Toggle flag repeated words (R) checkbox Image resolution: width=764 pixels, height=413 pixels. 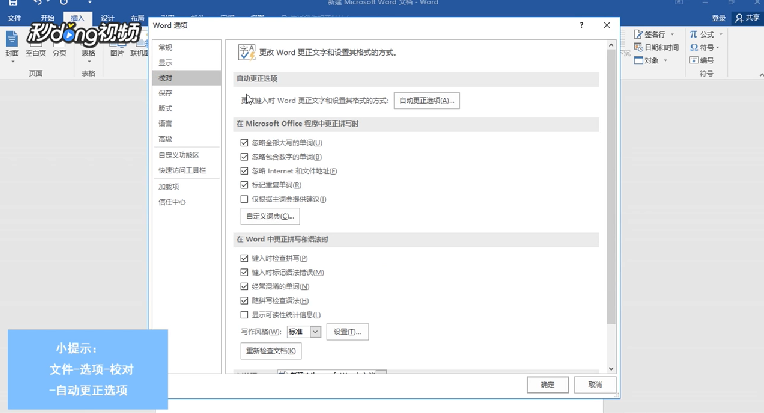pyautogui.click(x=244, y=185)
